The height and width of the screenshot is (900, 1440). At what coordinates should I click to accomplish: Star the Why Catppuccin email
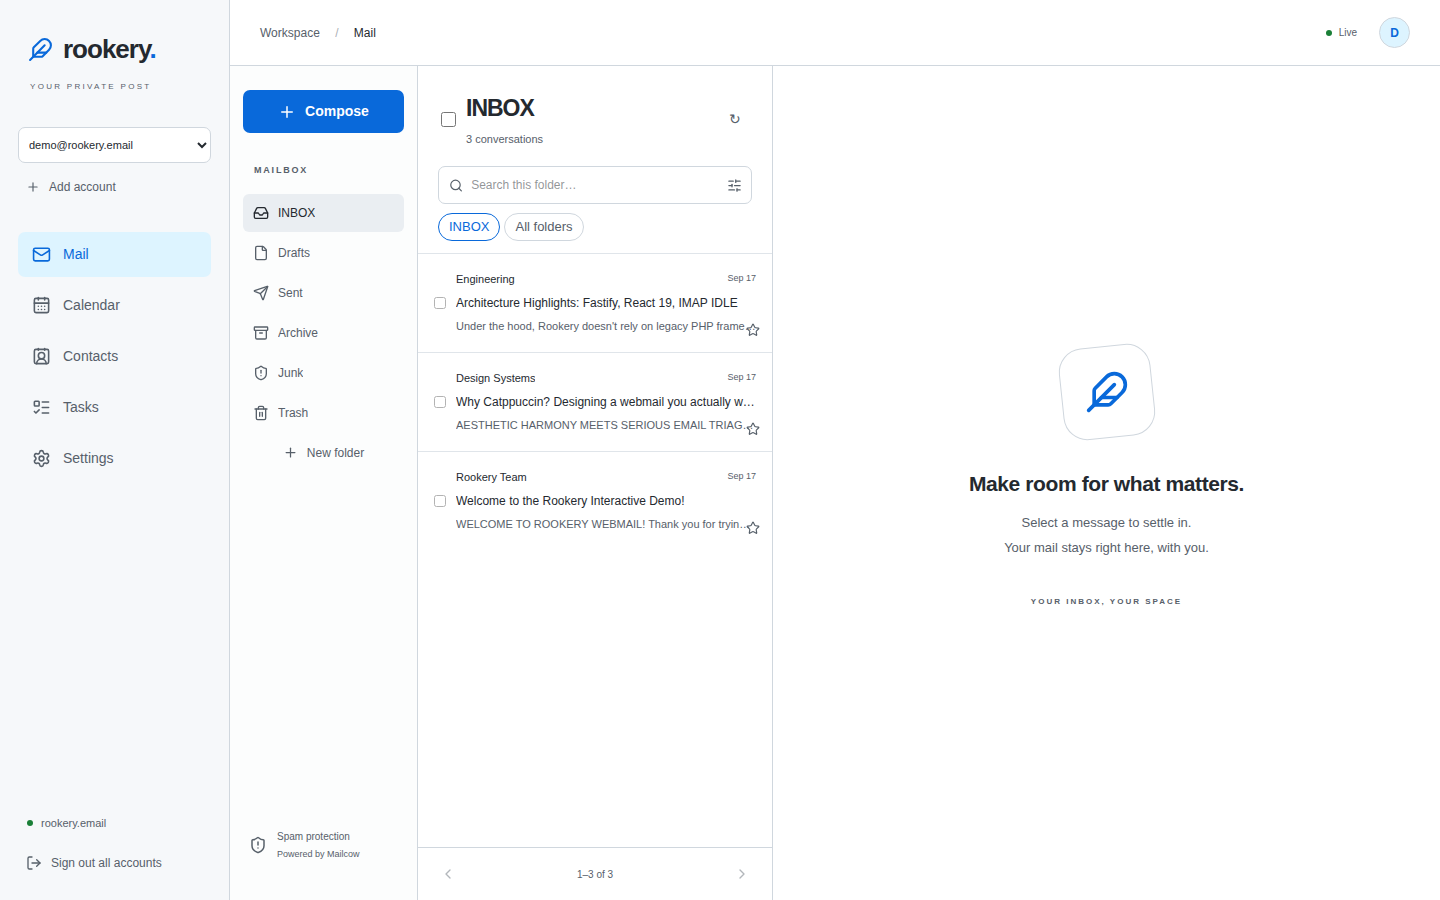coord(753,429)
